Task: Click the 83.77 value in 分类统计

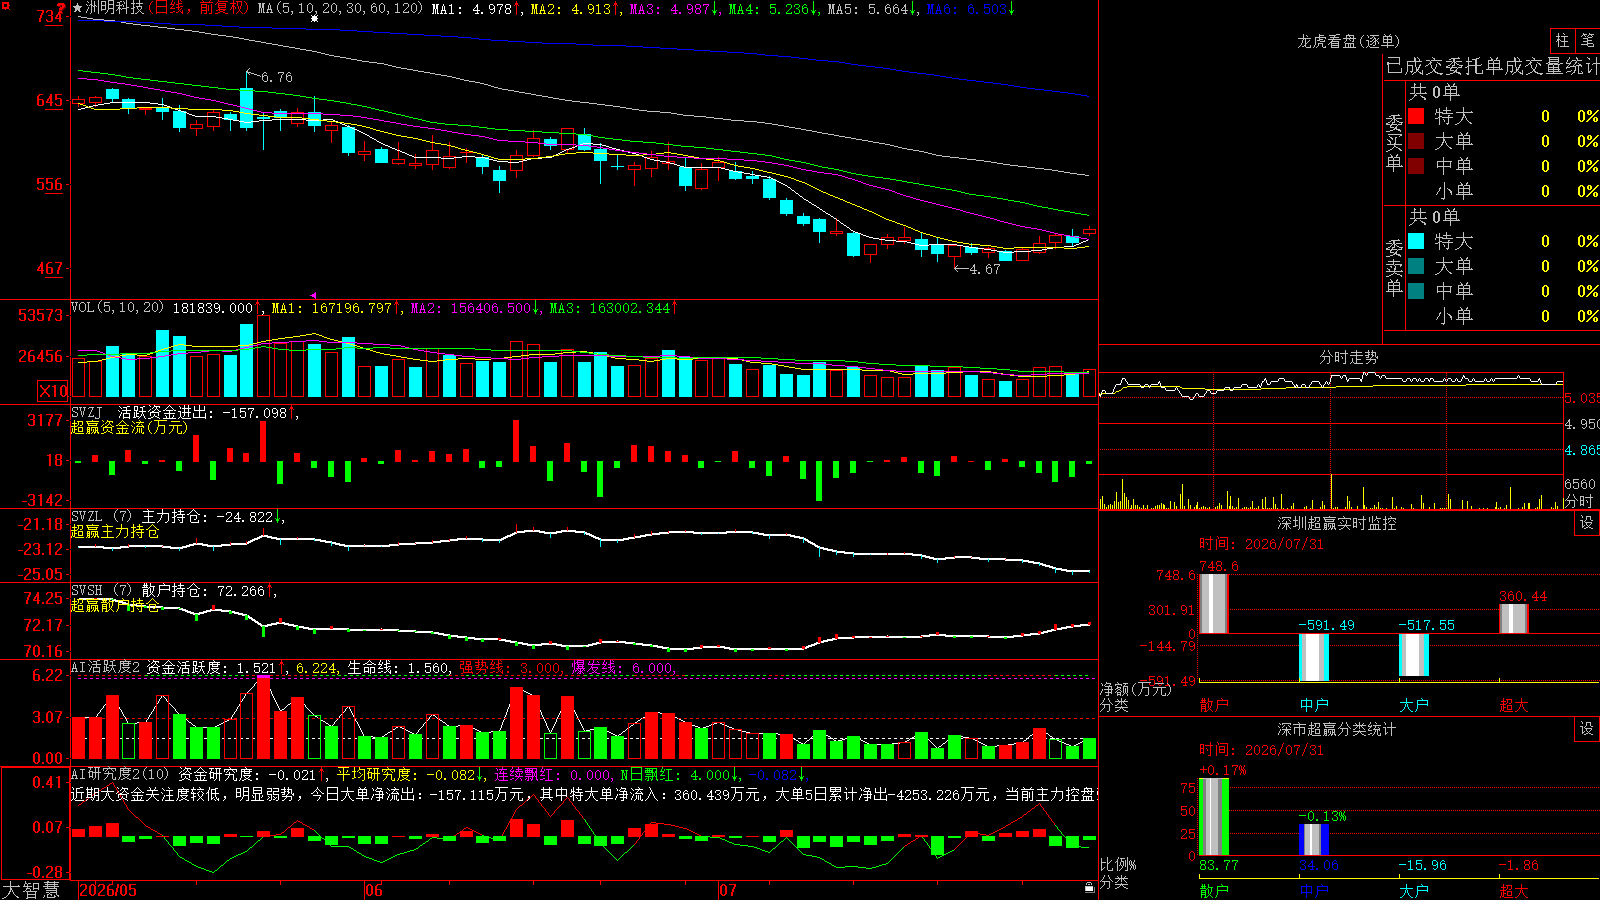Action: click(1219, 865)
